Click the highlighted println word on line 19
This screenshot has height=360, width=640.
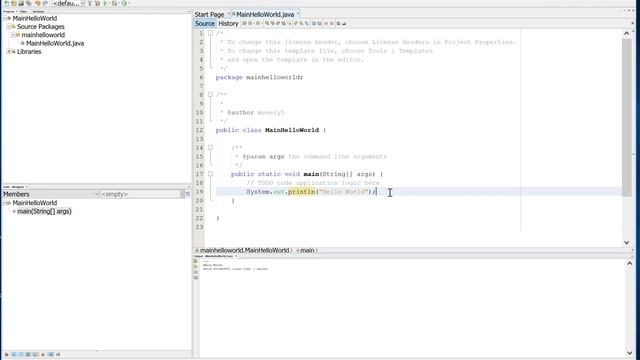coord(301,192)
